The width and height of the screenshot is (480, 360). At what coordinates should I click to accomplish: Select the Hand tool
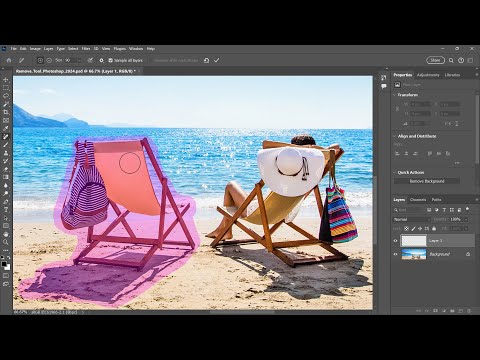coord(6,234)
